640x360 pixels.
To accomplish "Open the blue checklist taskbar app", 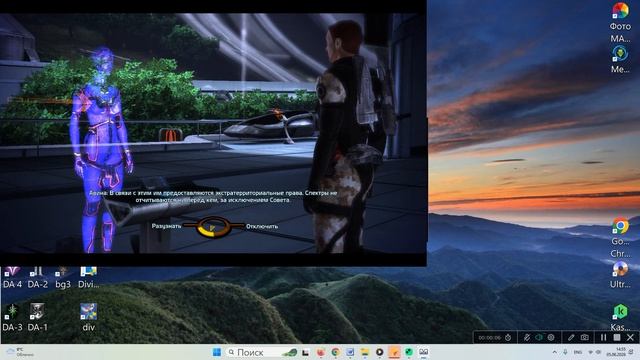I will [350, 352].
